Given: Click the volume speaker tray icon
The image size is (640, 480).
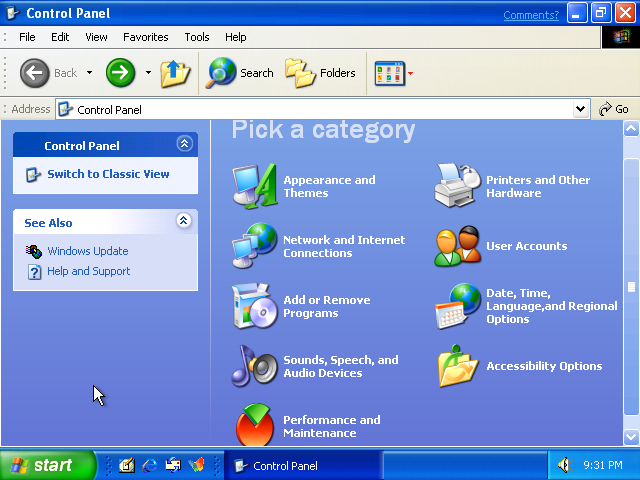Looking at the screenshot, I should click(x=565, y=465).
